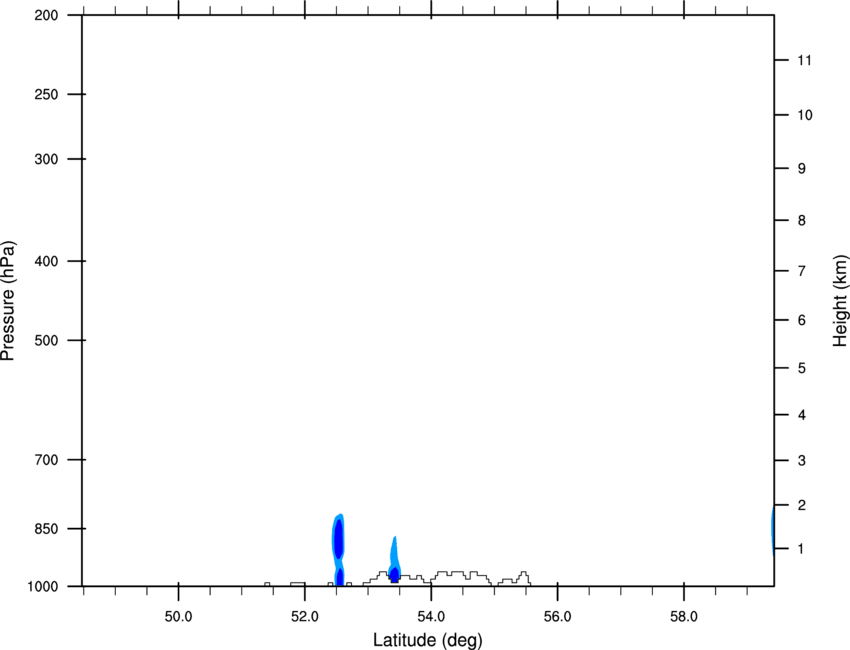Click the 850 pressure tick label
The image size is (850, 650).
pyautogui.click(x=46, y=529)
